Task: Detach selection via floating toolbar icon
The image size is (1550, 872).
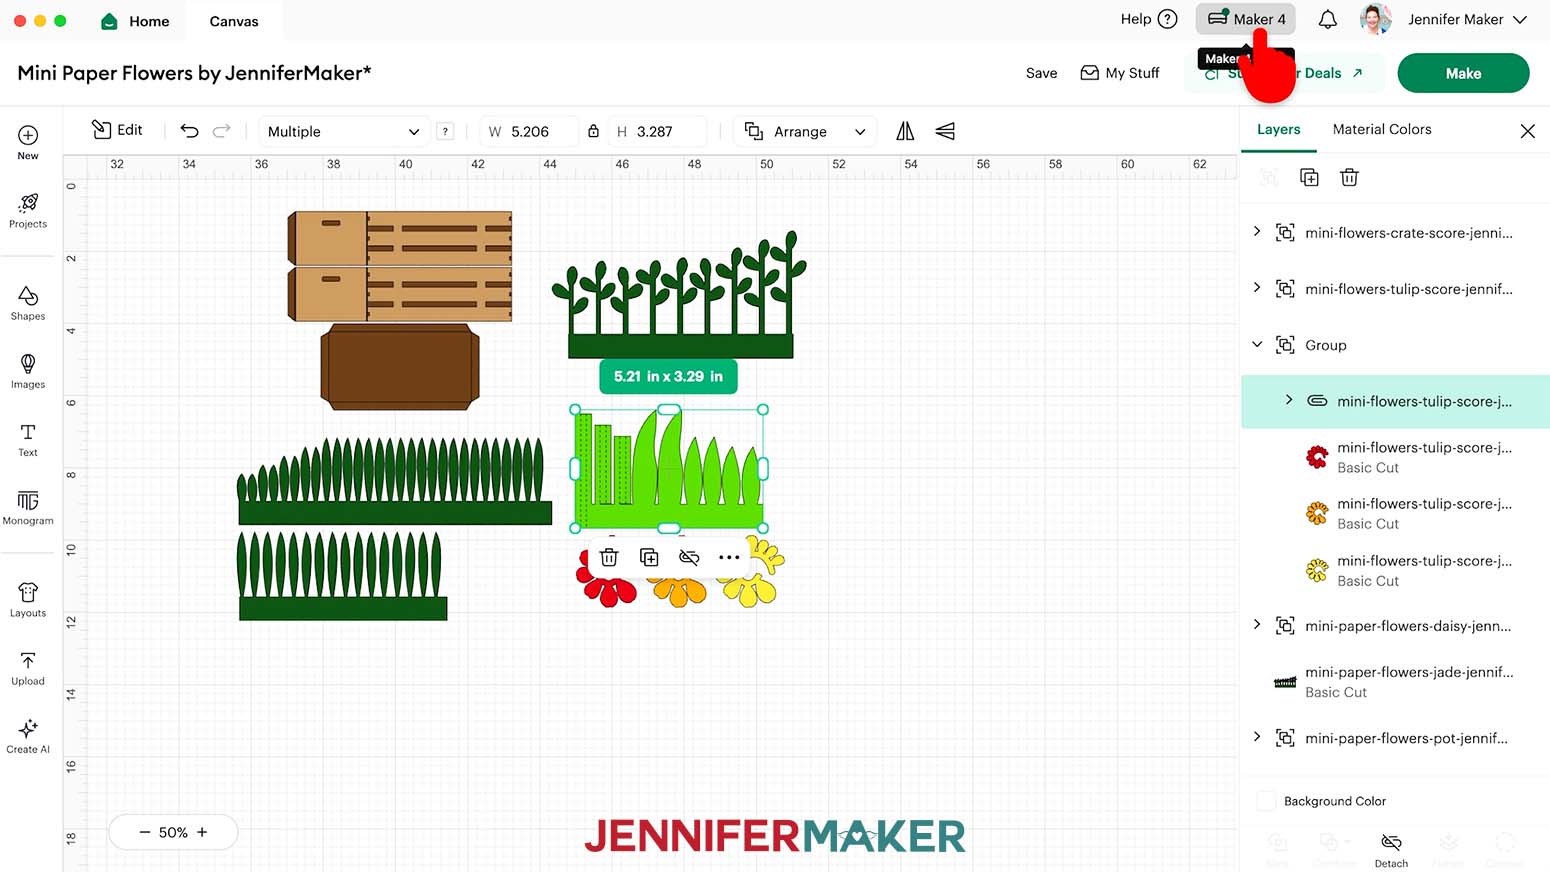Action: (x=689, y=557)
